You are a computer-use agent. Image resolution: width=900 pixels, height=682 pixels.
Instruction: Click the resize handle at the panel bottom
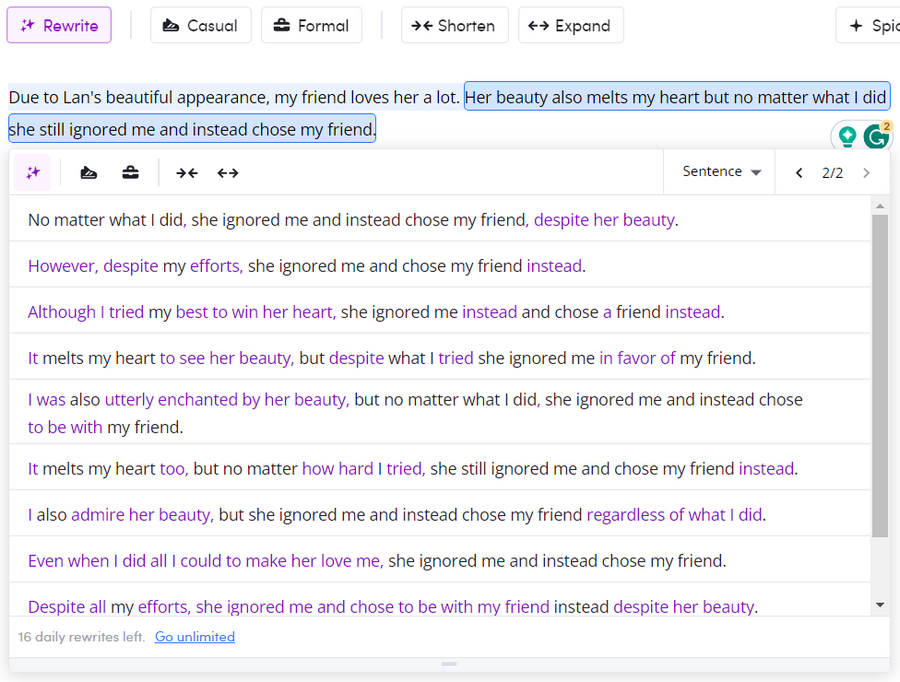point(449,664)
